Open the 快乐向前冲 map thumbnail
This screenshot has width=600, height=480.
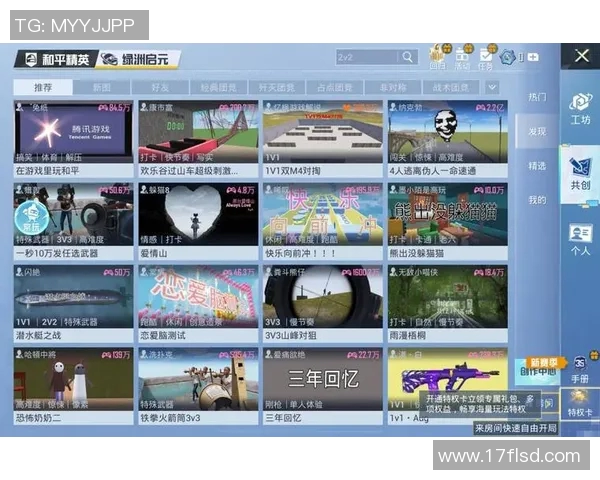pyautogui.click(x=323, y=214)
